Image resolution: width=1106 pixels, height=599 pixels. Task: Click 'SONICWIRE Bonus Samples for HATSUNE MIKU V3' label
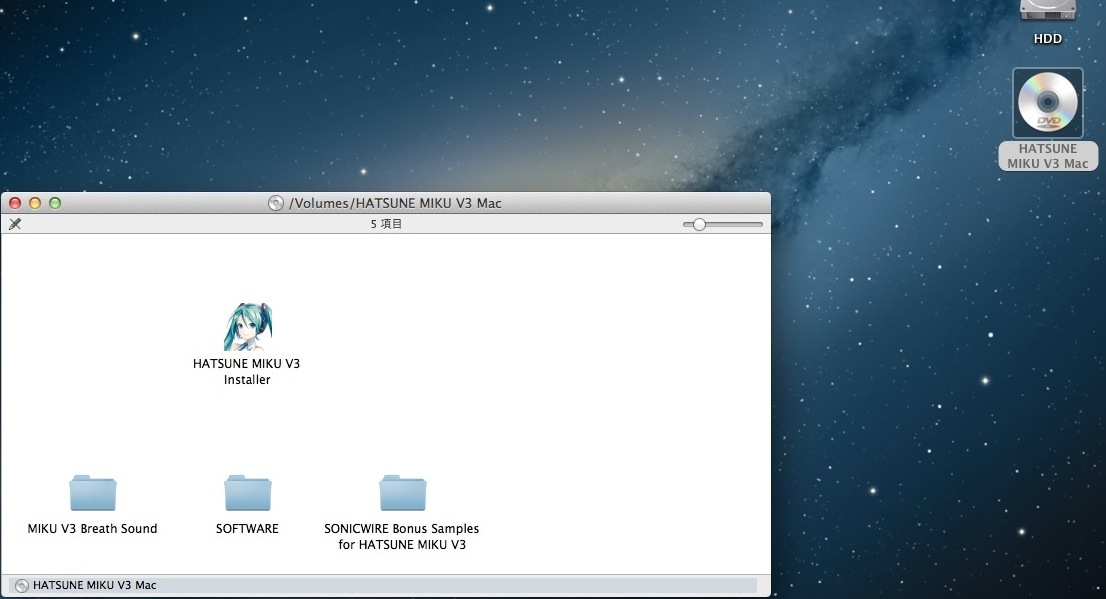click(x=402, y=536)
